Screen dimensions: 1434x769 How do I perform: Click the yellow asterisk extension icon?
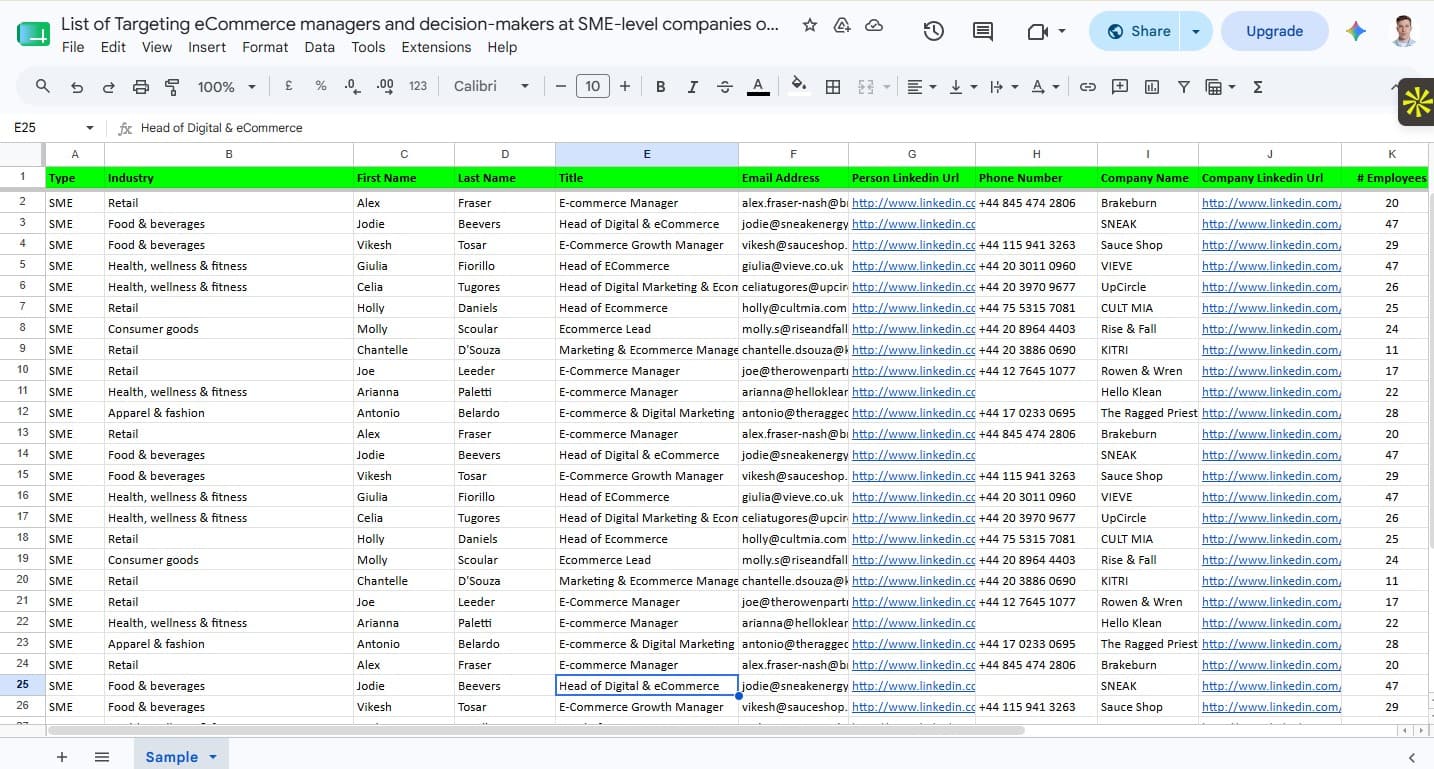click(1416, 102)
